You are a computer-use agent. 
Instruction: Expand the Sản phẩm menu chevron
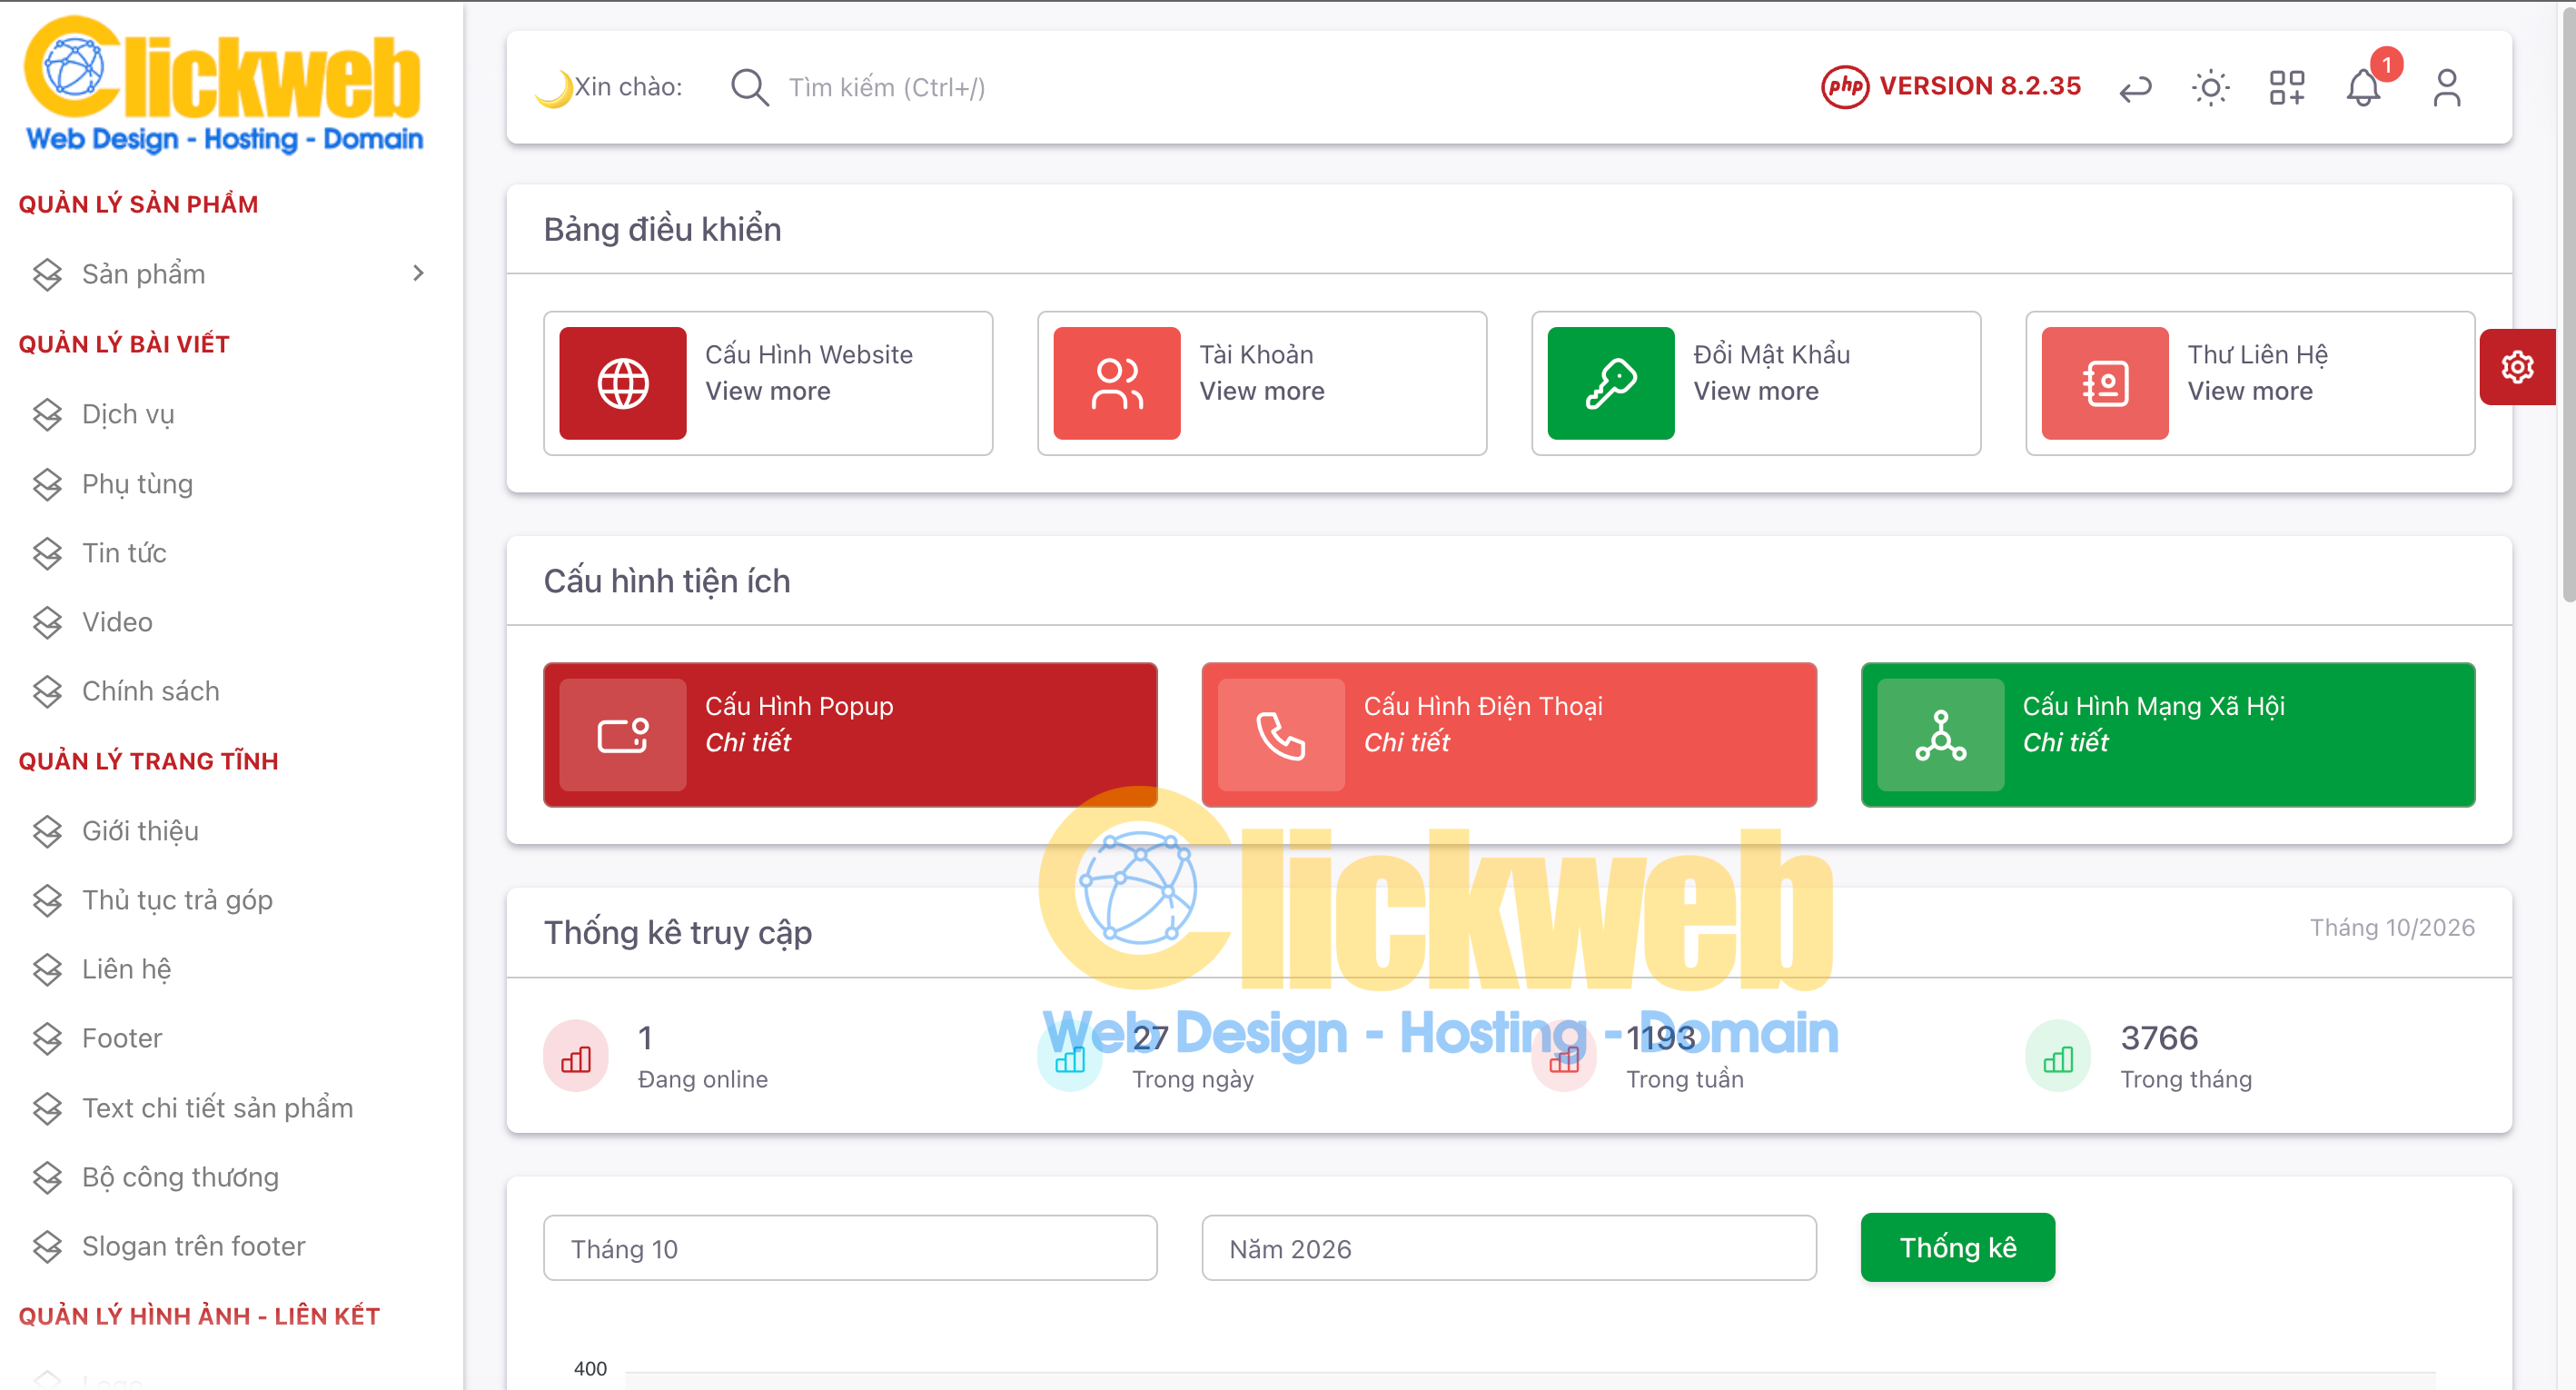[x=418, y=273]
